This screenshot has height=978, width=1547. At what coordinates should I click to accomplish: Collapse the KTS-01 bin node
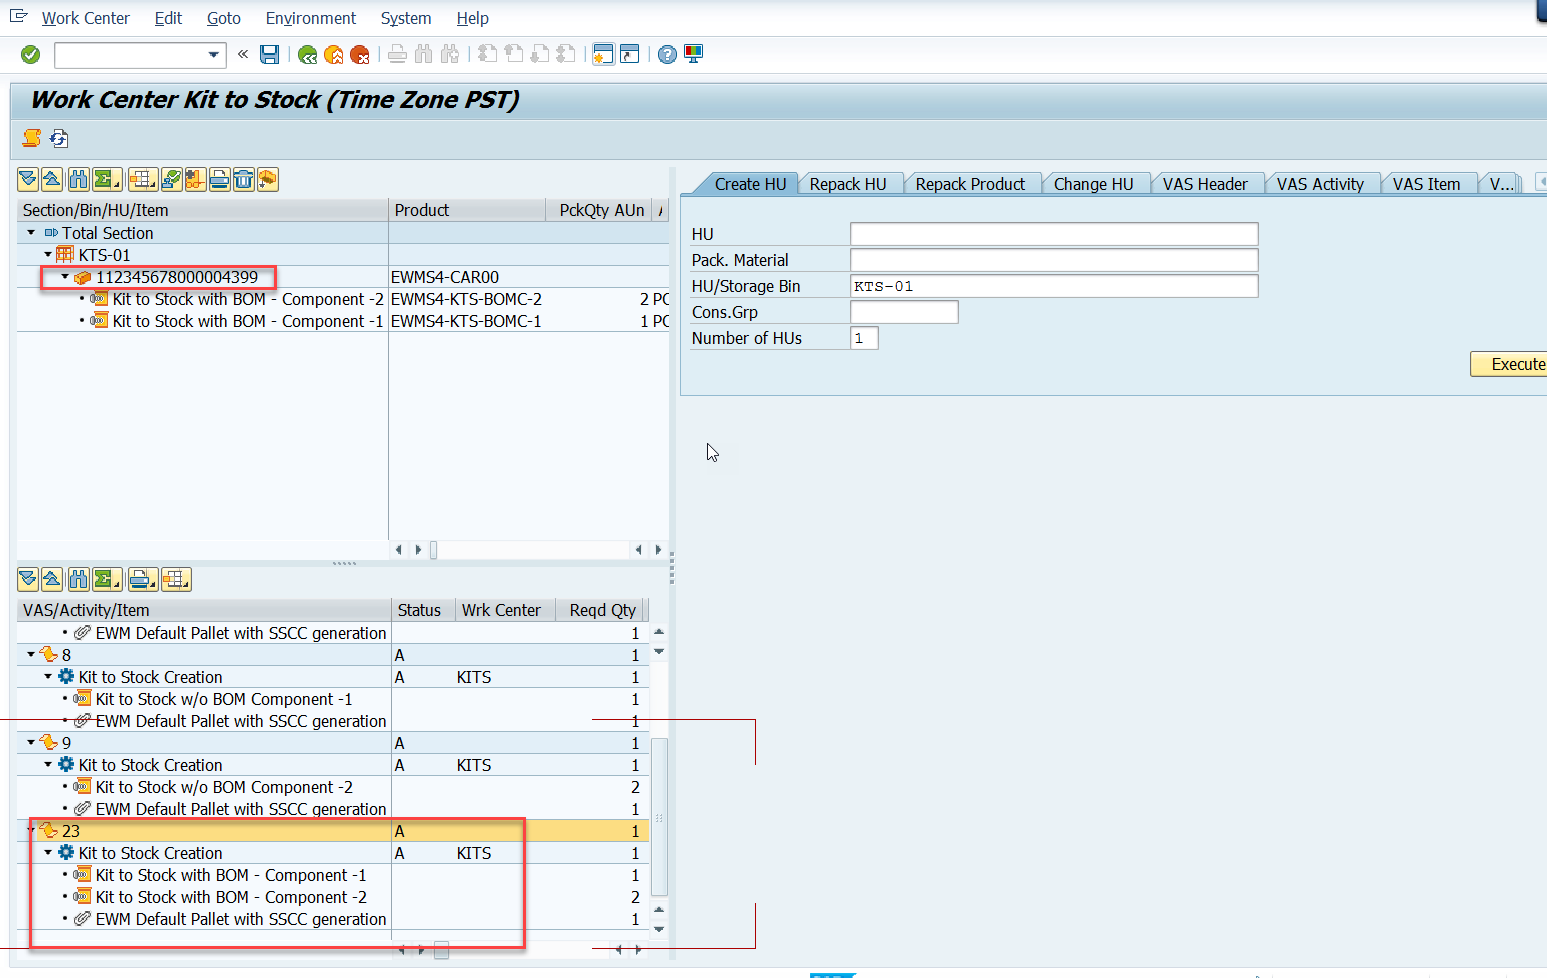(x=47, y=255)
